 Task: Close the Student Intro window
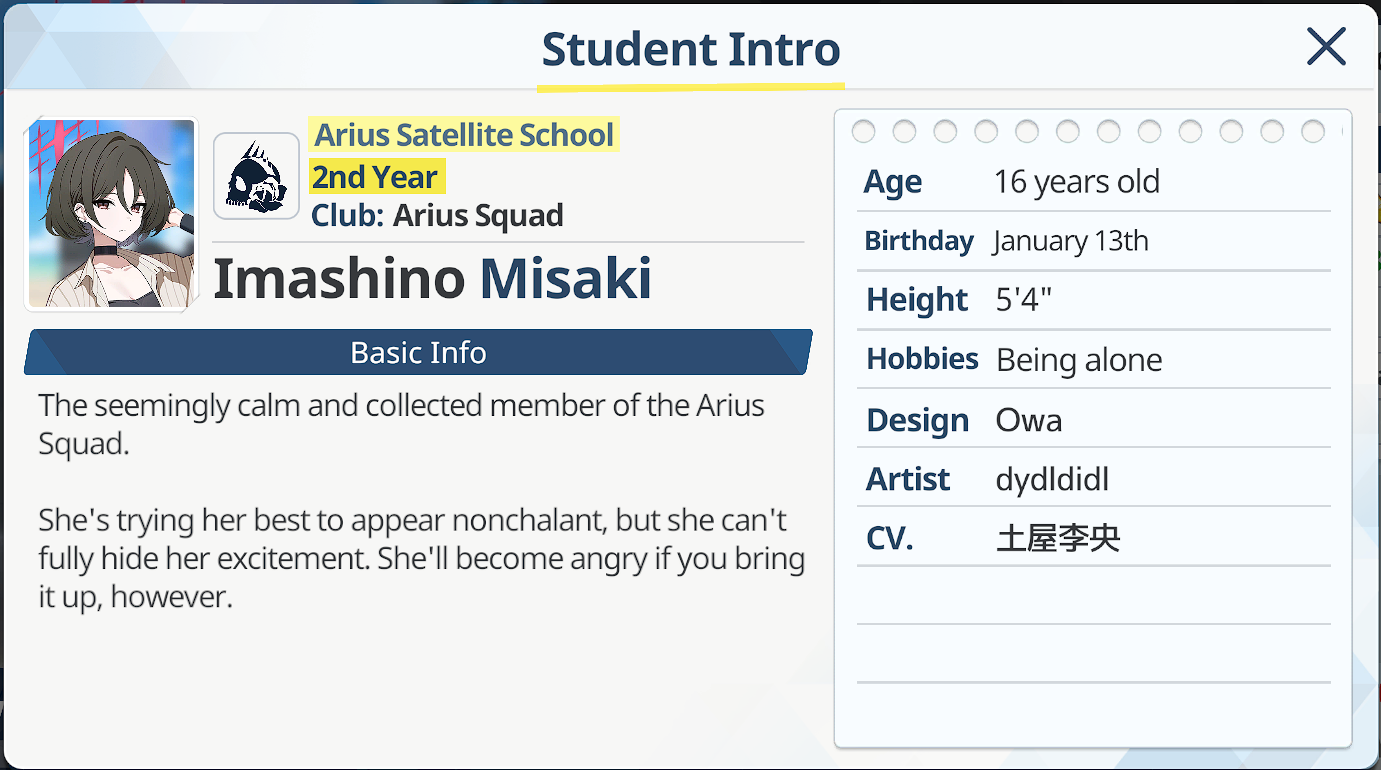coord(1326,47)
